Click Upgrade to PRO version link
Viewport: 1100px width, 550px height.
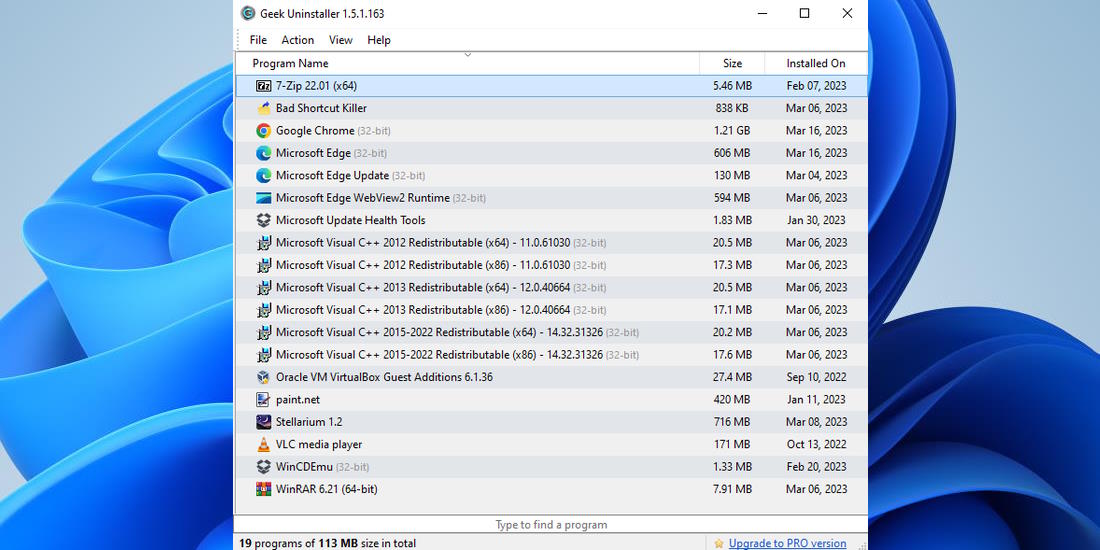[x=787, y=544]
